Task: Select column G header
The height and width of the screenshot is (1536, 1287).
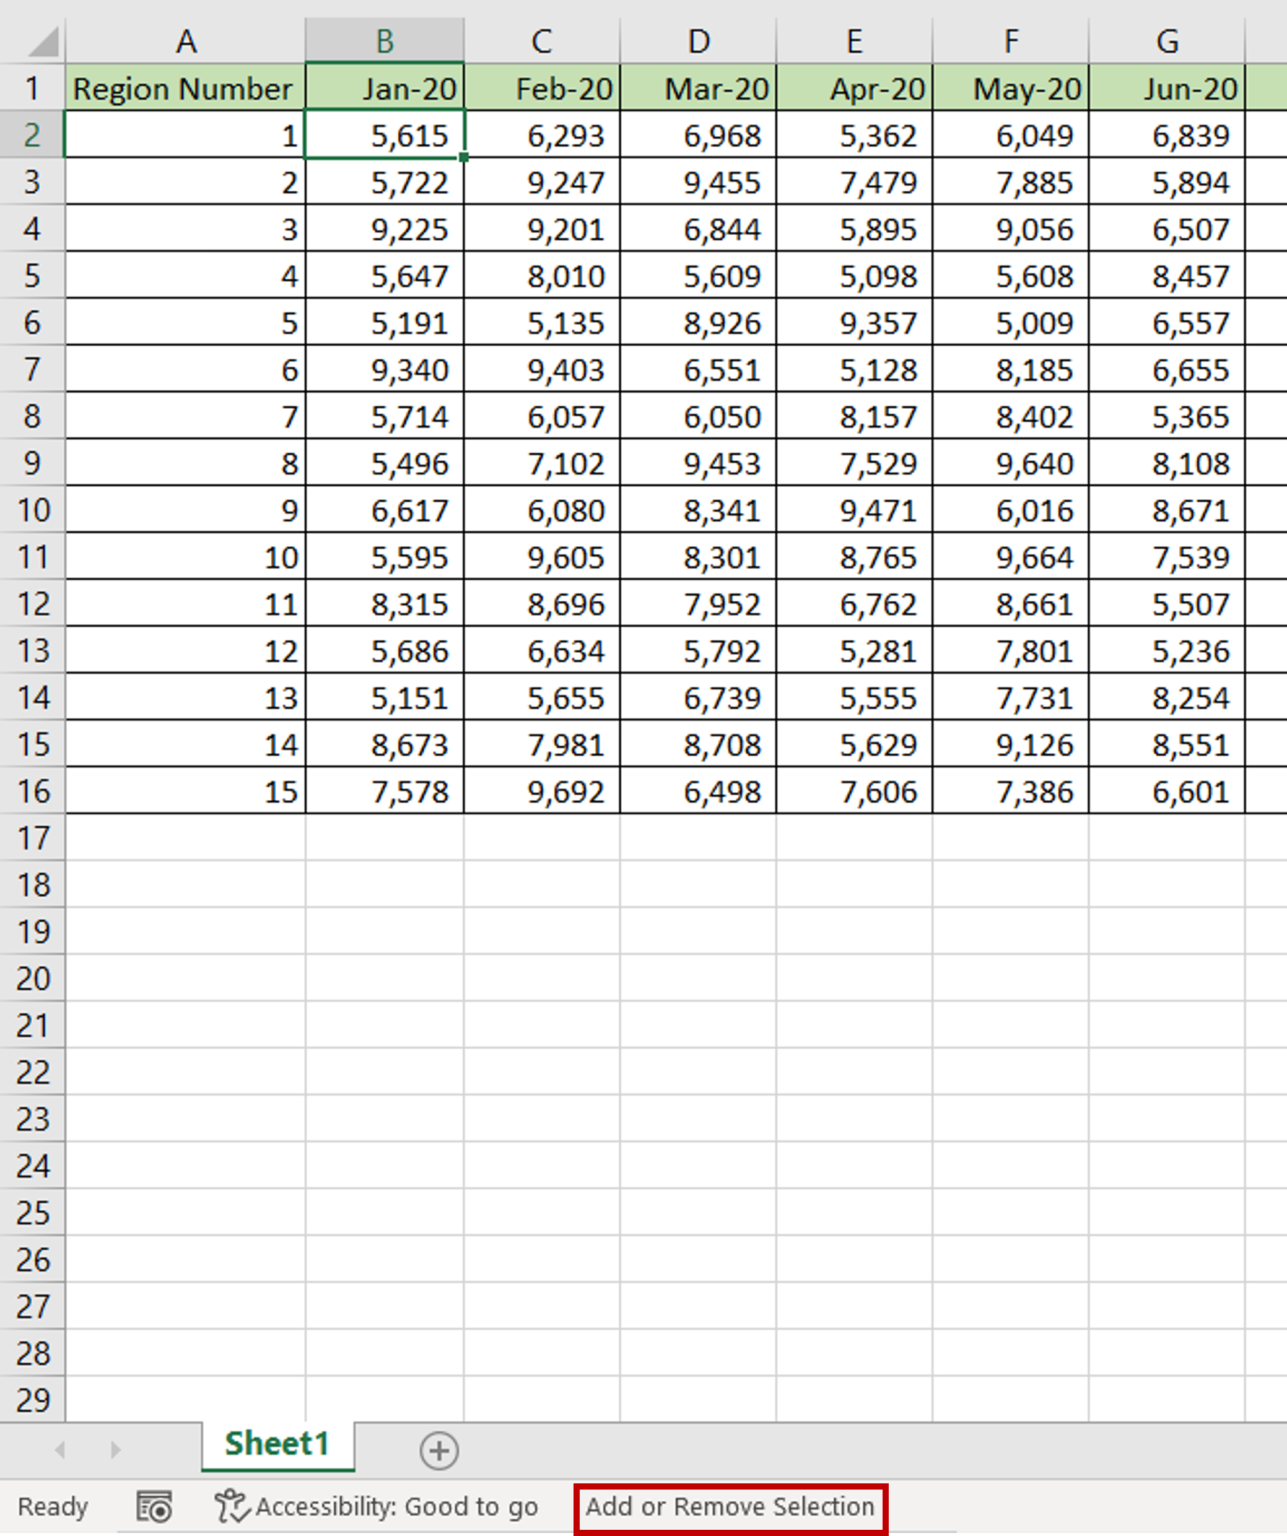Action: (x=1168, y=40)
